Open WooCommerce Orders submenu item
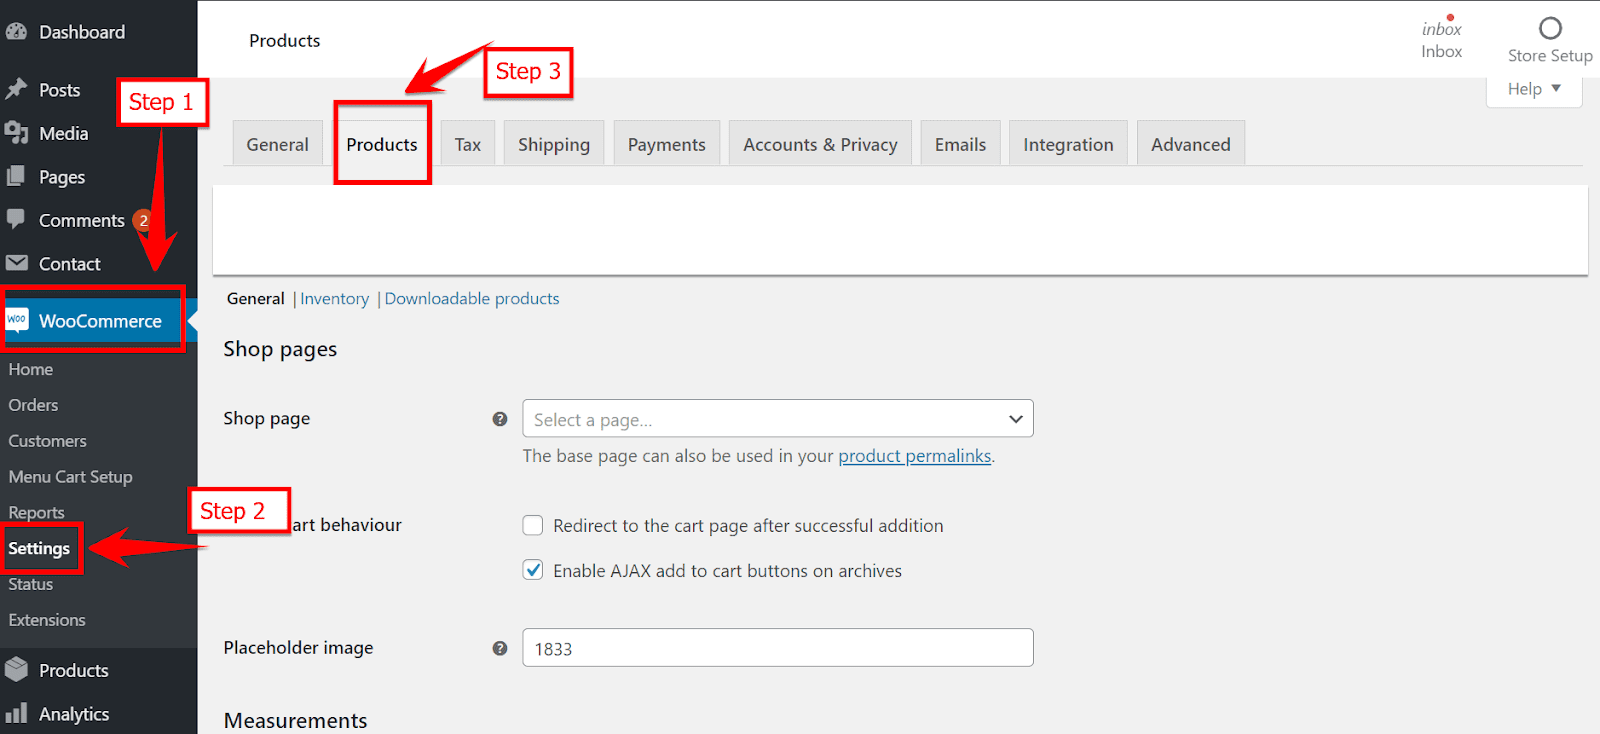The image size is (1600, 734). point(33,405)
